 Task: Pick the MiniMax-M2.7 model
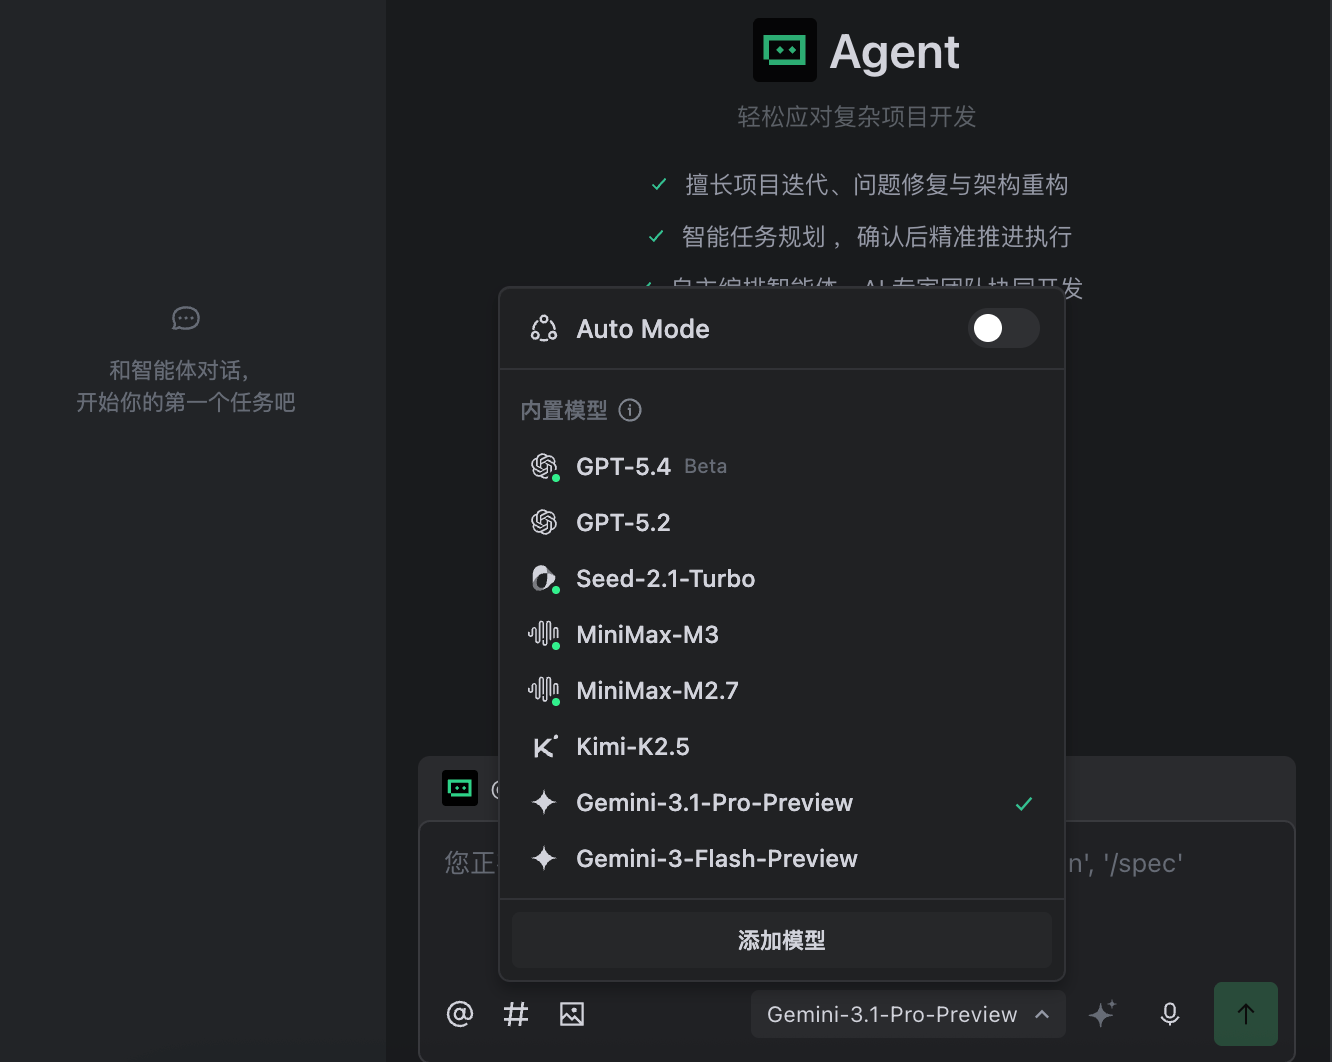point(782,690)
